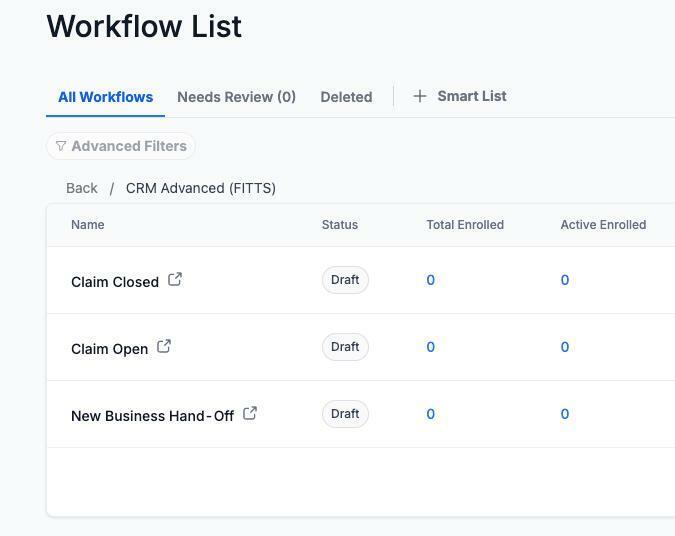This screenshot has height=536, width=675.
Task: Open the New Business Hand-Off workflow
Action: (152, 415)
